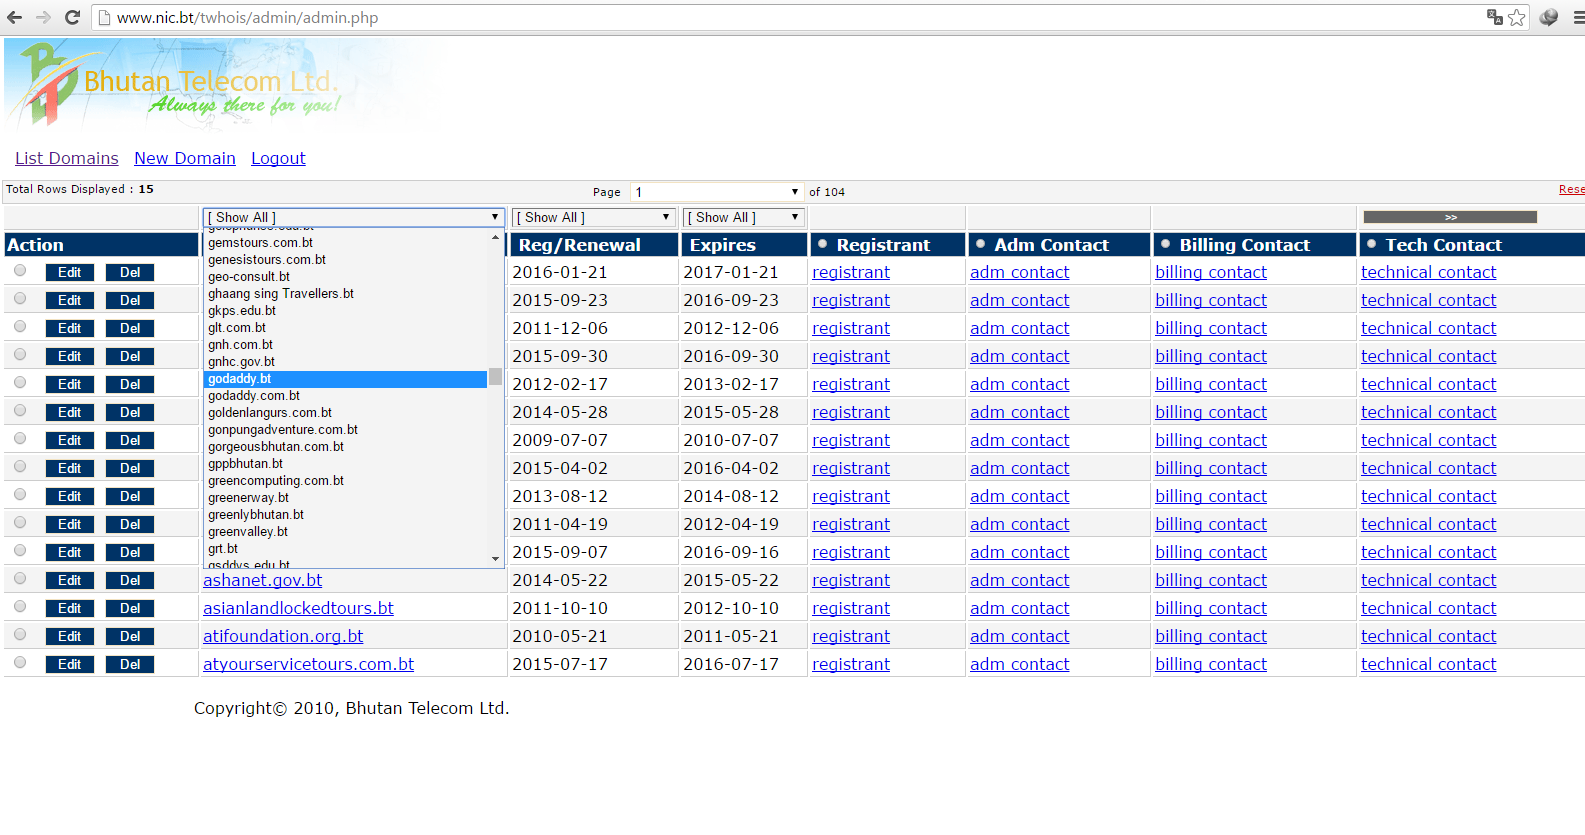Click the Logout link

[x=278, y=158]
